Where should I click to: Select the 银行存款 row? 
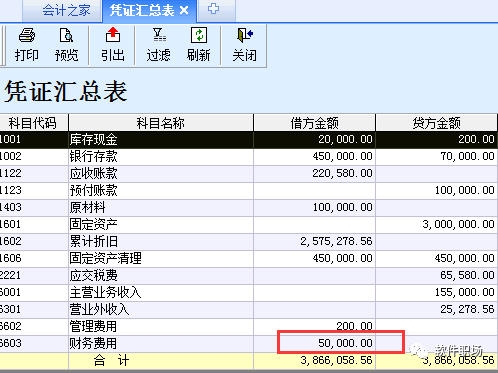click(x=248, y=156)
